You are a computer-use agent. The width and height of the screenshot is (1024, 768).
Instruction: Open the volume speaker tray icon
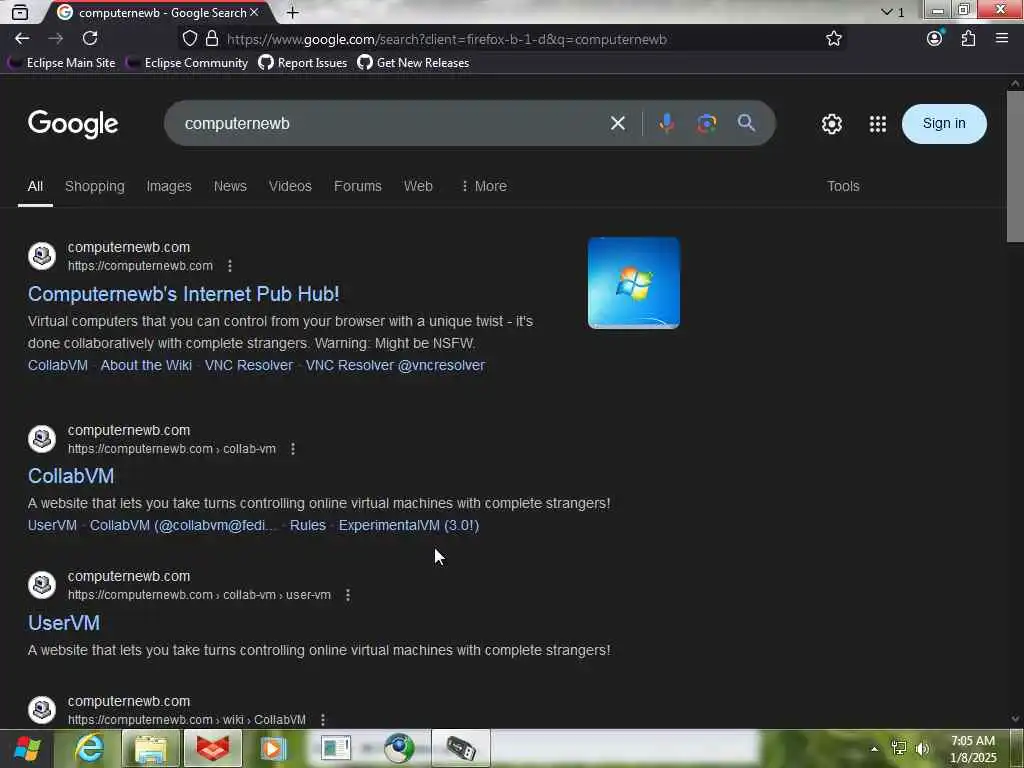(922, 748)
